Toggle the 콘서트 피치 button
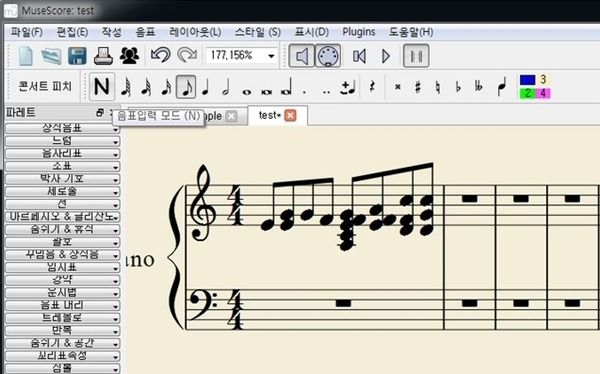 click(45, 87)
